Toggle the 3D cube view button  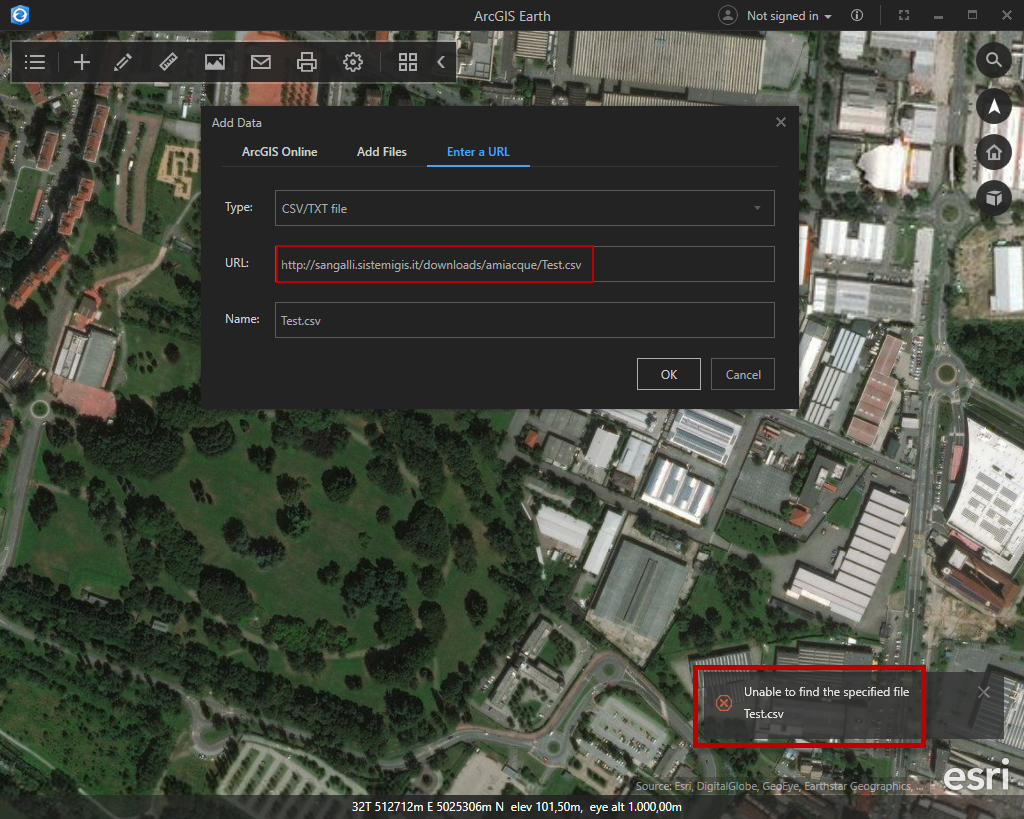(993, 197)
